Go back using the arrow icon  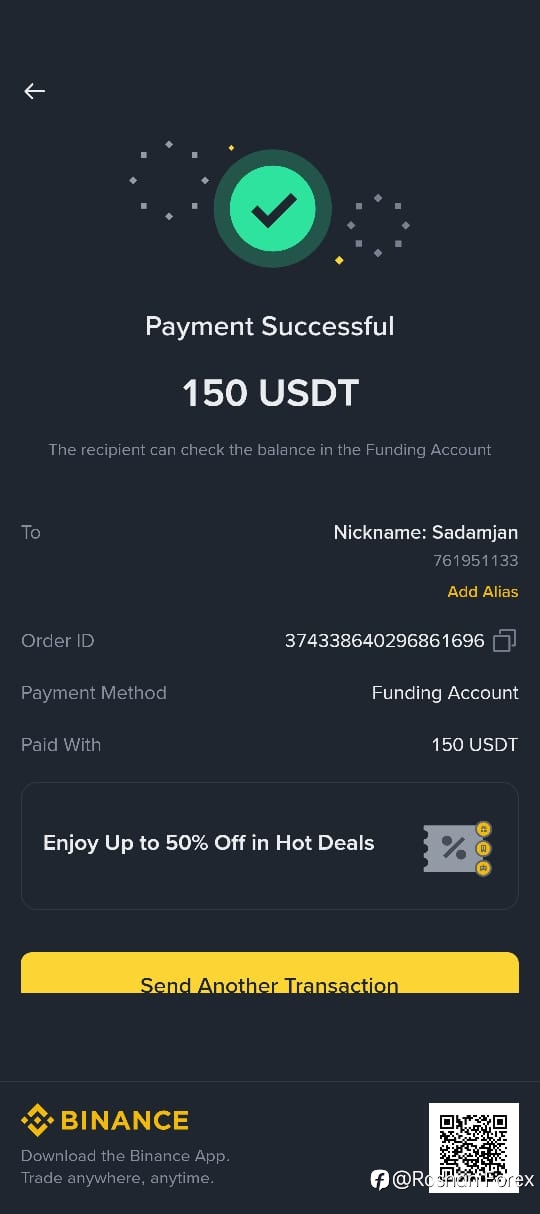[35, 91]
